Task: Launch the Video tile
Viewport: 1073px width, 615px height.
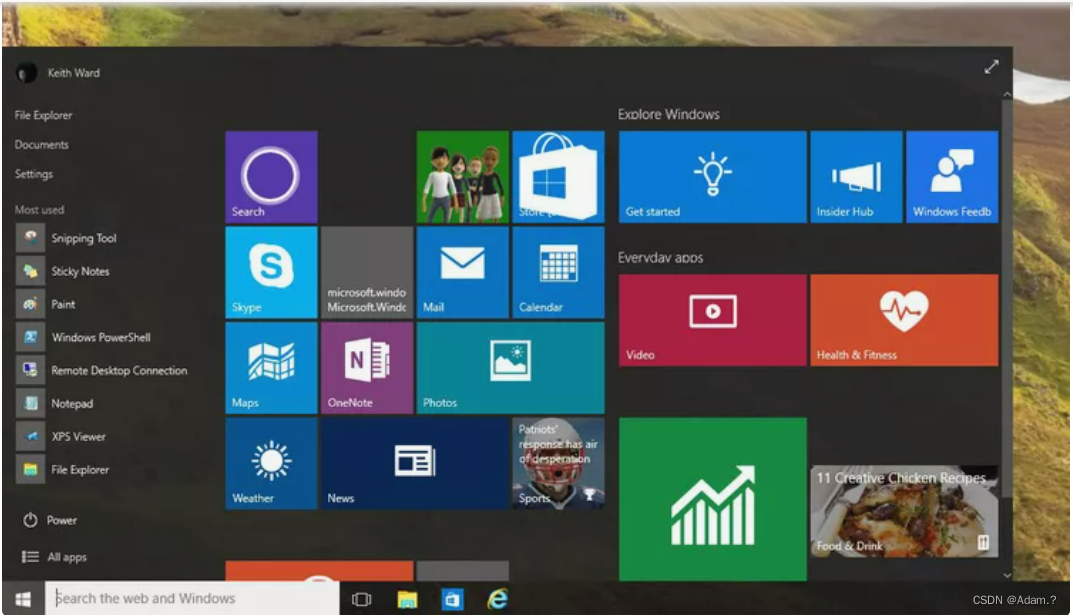Action: (x=712, y=320)
